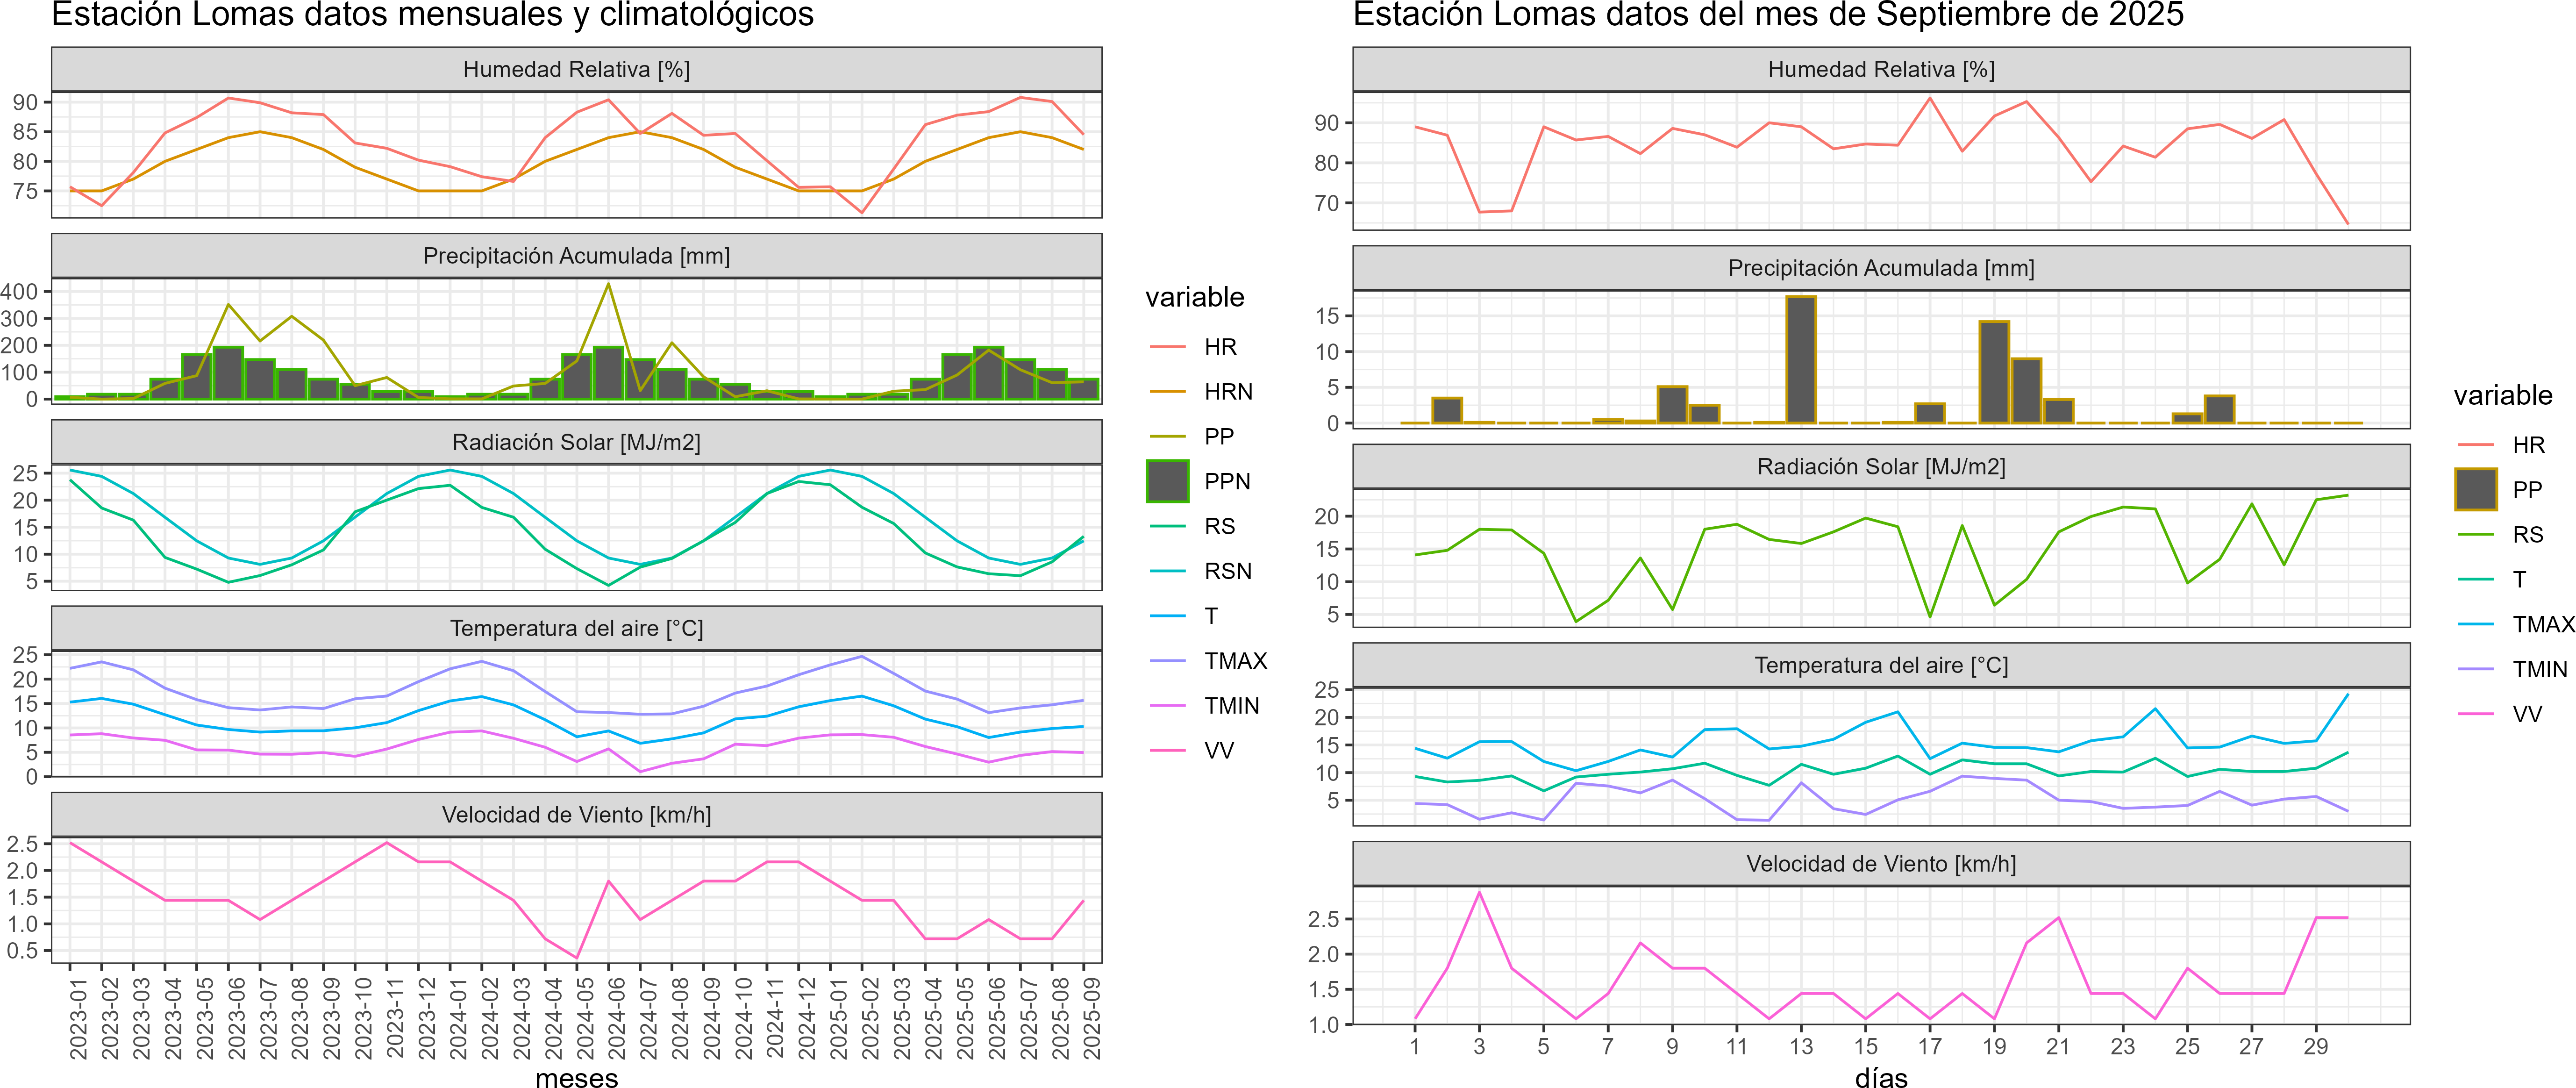The height and width of the screenshot is (1088, 2576).
Task: Click the tallest daily precipitation bar on day 13
Action: 1801,360
